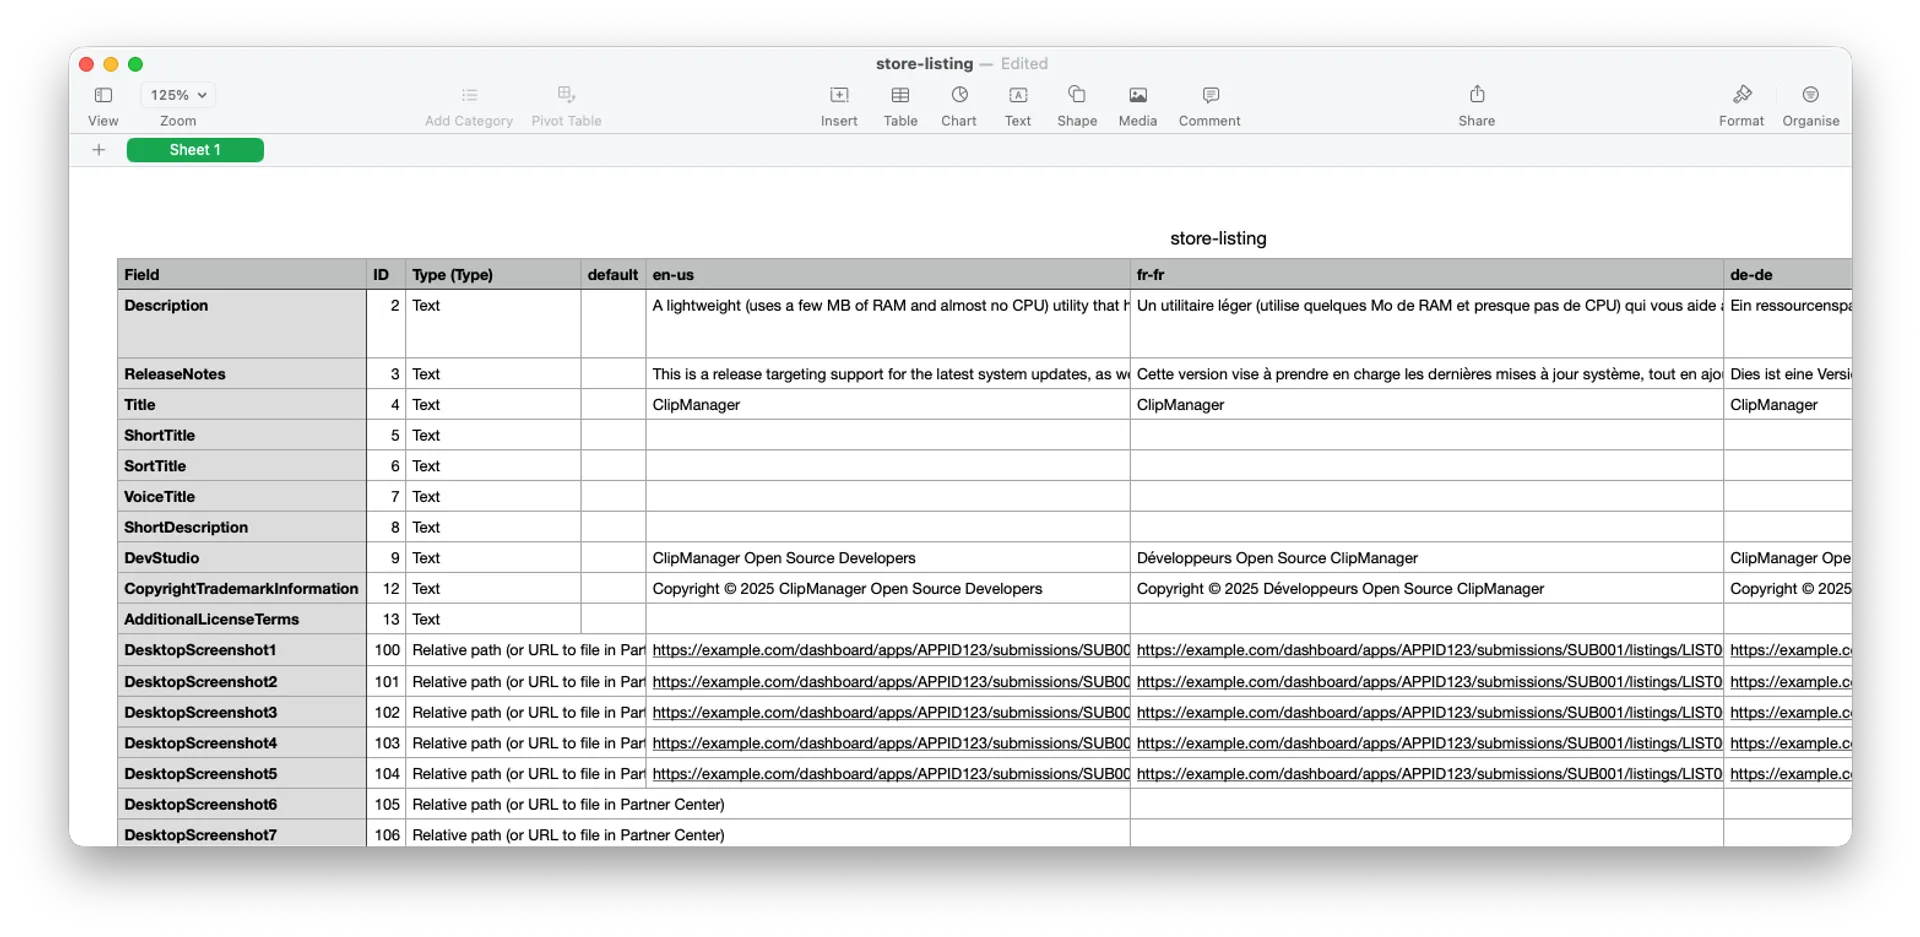Viewport: 1920px width, 937px height.
Task: Insert a Text box
Action: click(x=1017, y=95)
